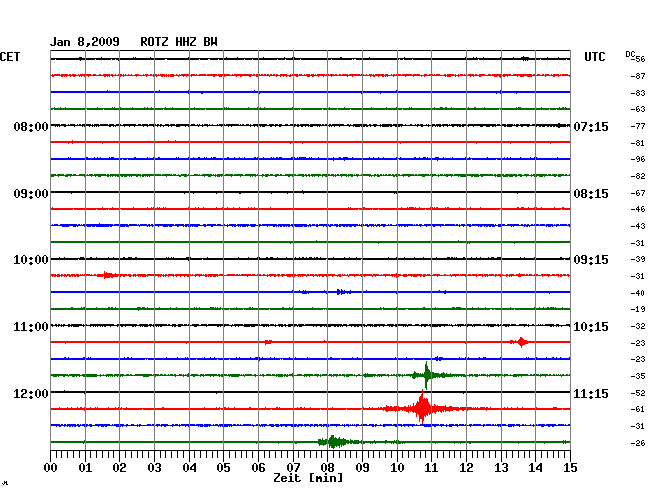Screen dimensions: 650x494
Task: Click the "10:15" UTC time label
Action: pos(591,327)
